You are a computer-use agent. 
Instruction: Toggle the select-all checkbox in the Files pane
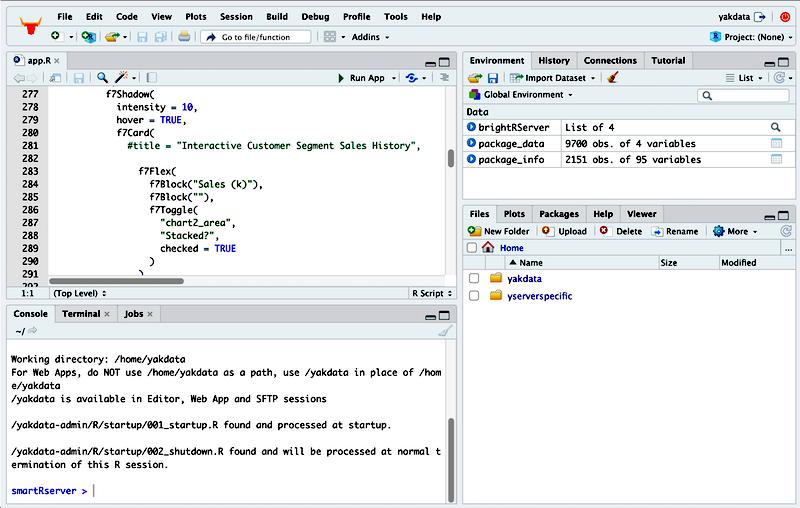(x=472, y=247)
